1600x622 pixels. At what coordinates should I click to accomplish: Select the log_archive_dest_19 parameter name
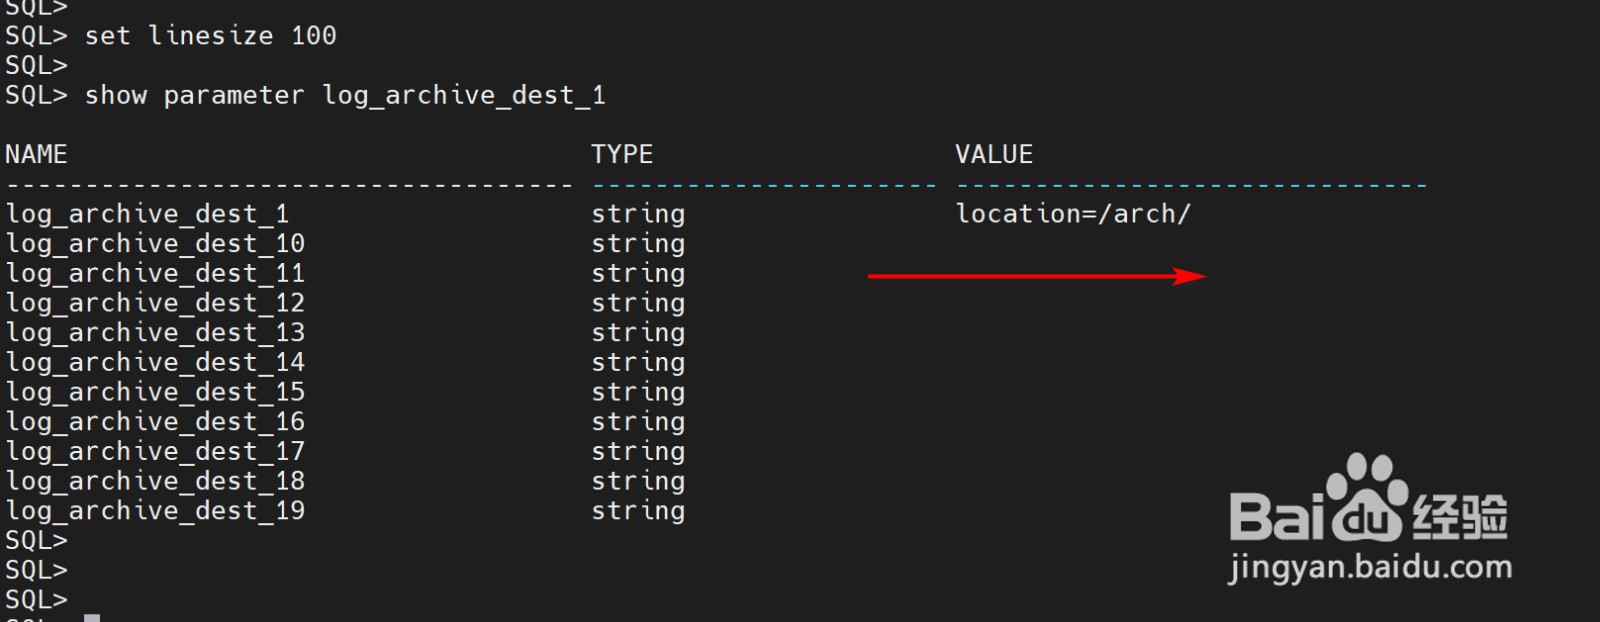pyautogui.click(x=155, y=511)
